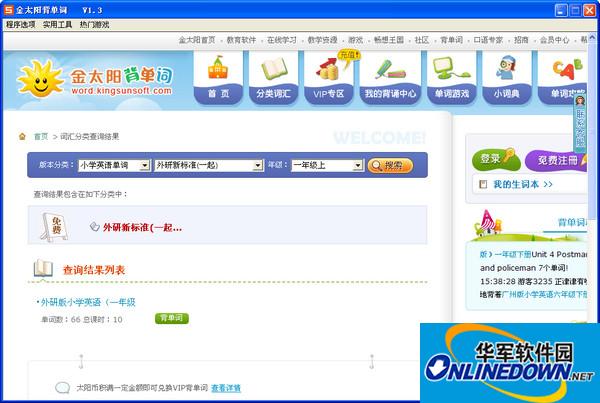Viewport: 600px width, 403px height.
Task: Click the 词汇分类查询结果 breadcrumb text
Action: [90, 136]
